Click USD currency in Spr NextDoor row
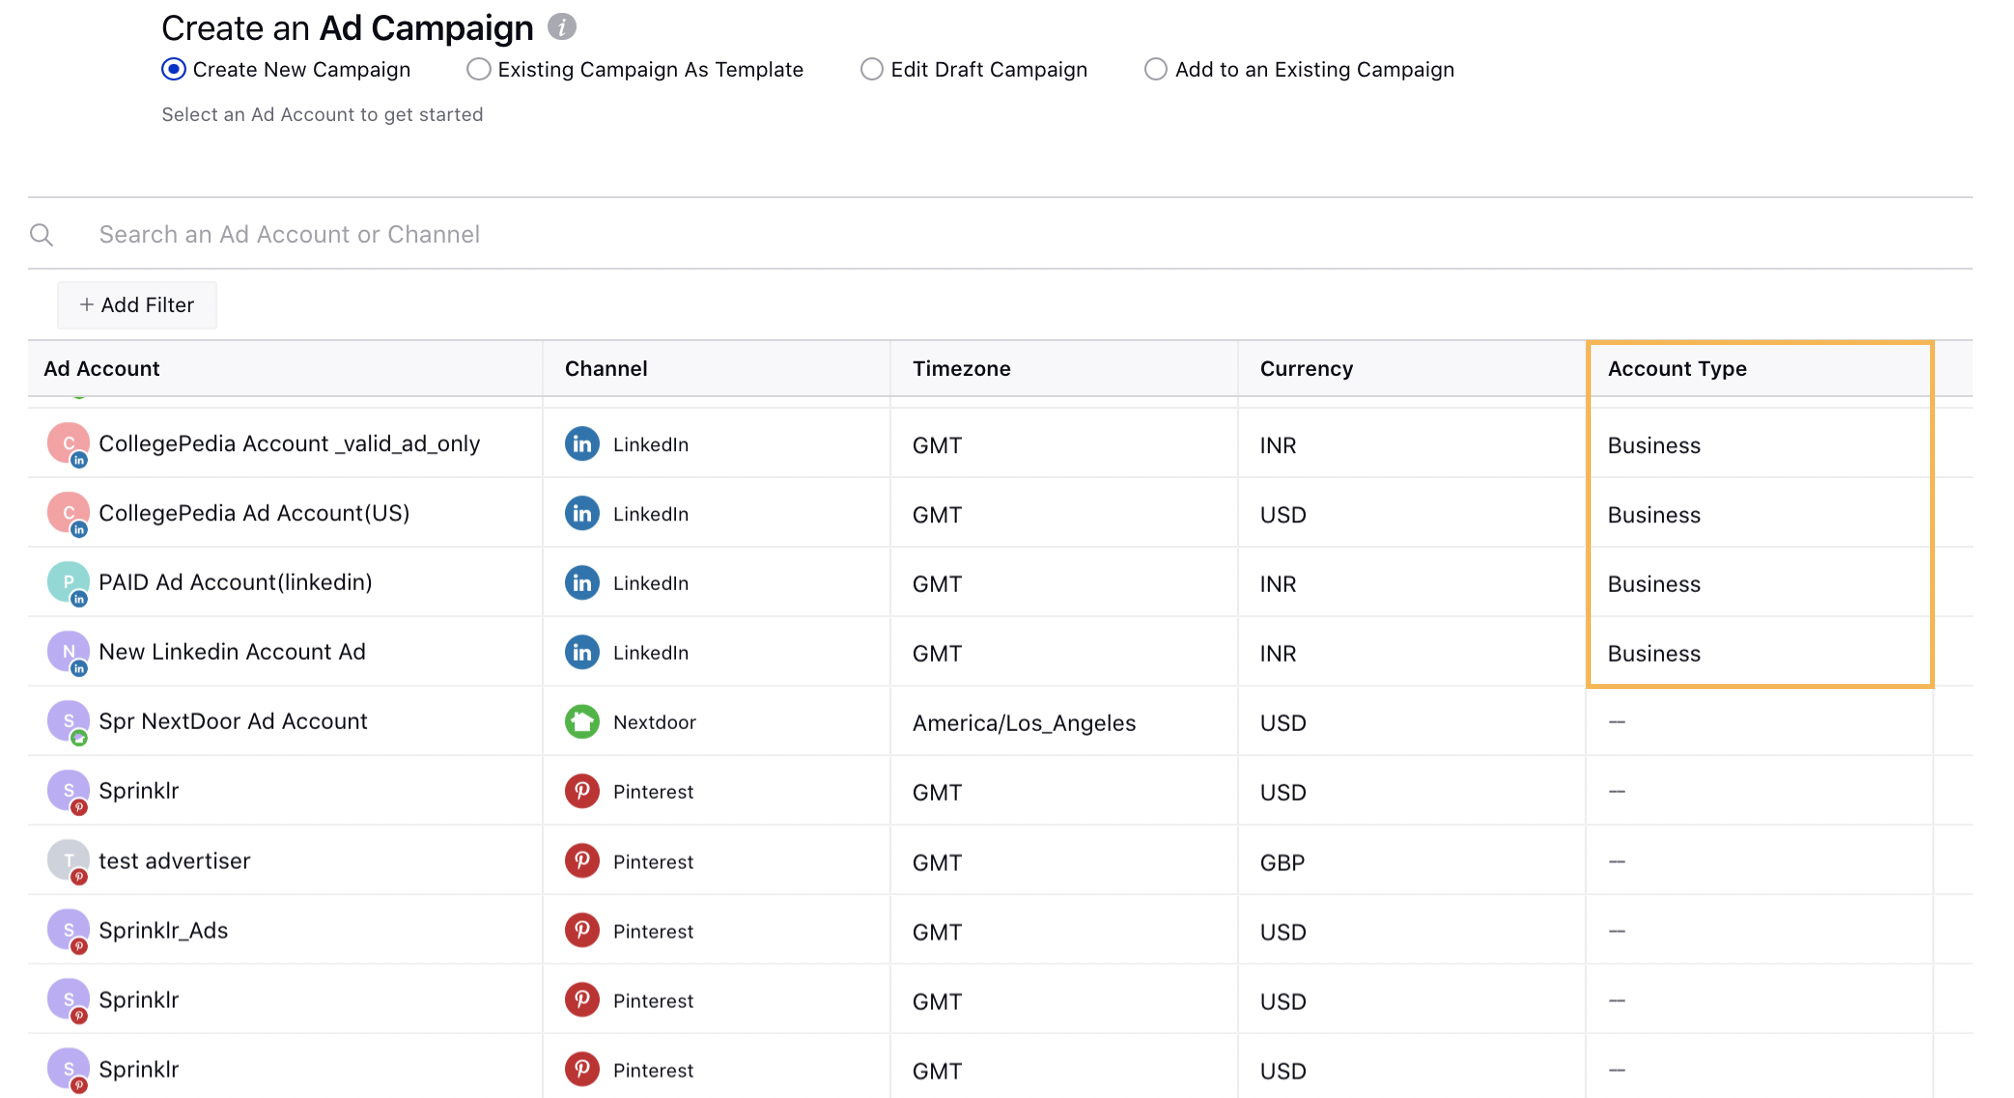2014x1098 pixels. pos(1283,723)
